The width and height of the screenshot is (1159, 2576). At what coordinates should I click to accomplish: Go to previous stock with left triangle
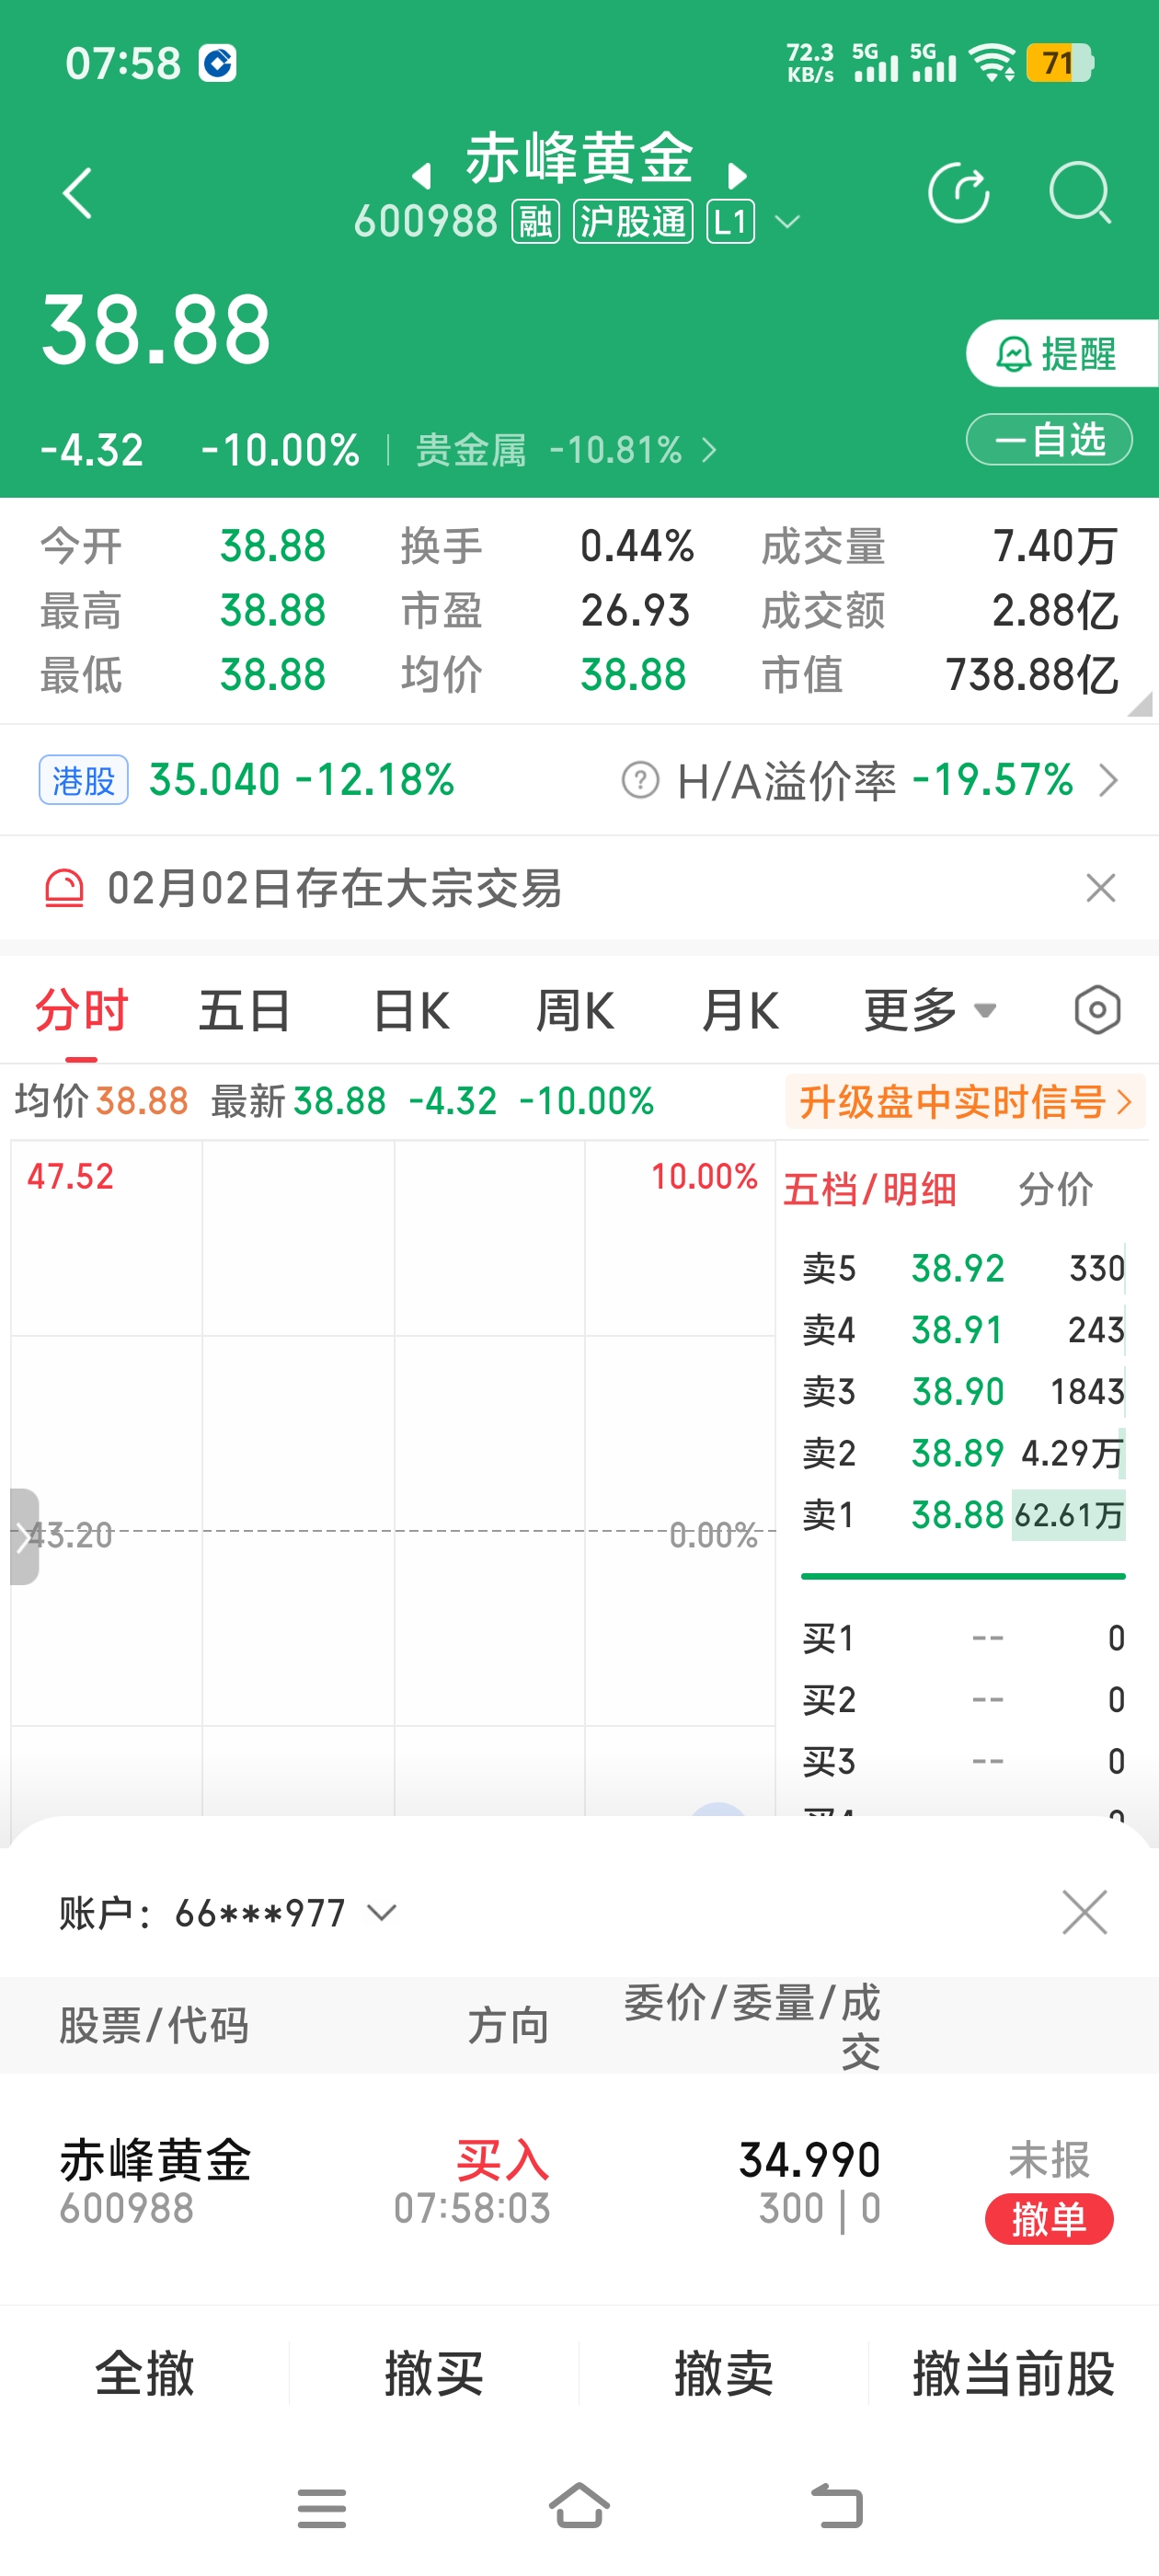[422, 176]
